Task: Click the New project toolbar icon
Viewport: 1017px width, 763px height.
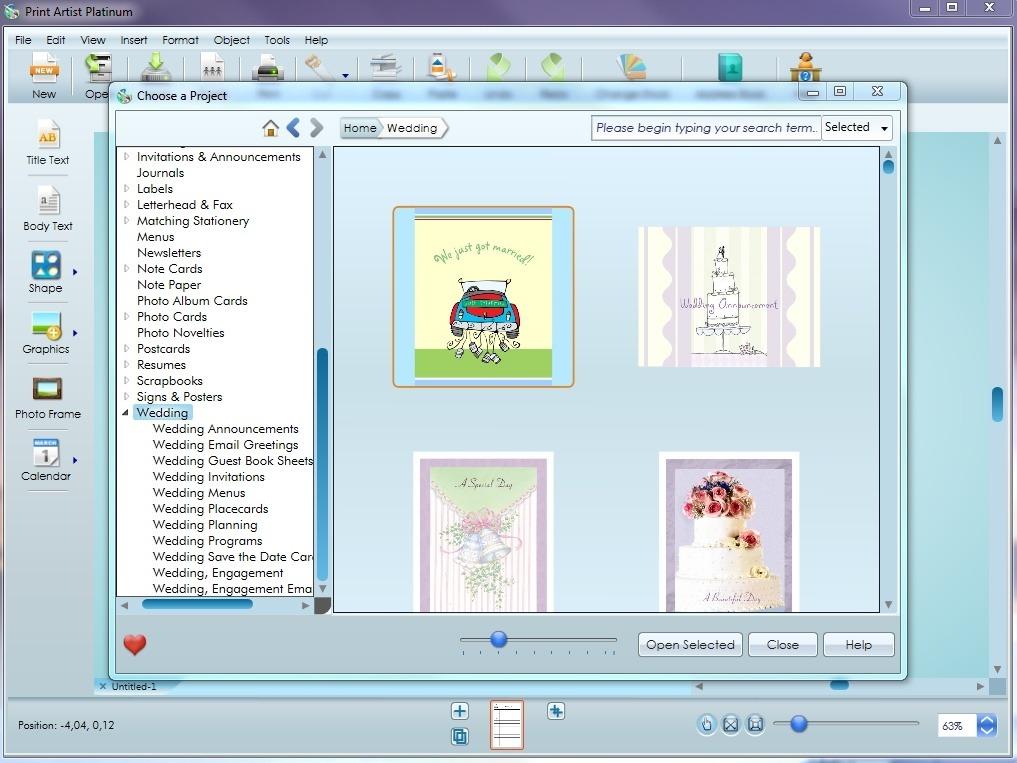Action: 44,69
